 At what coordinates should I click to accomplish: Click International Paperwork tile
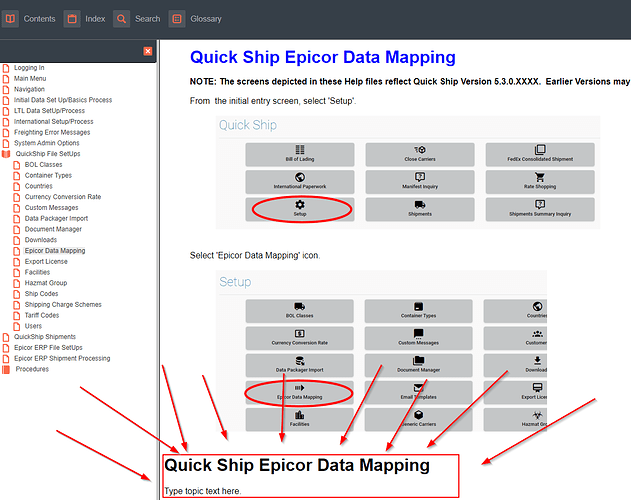(300, 182)
